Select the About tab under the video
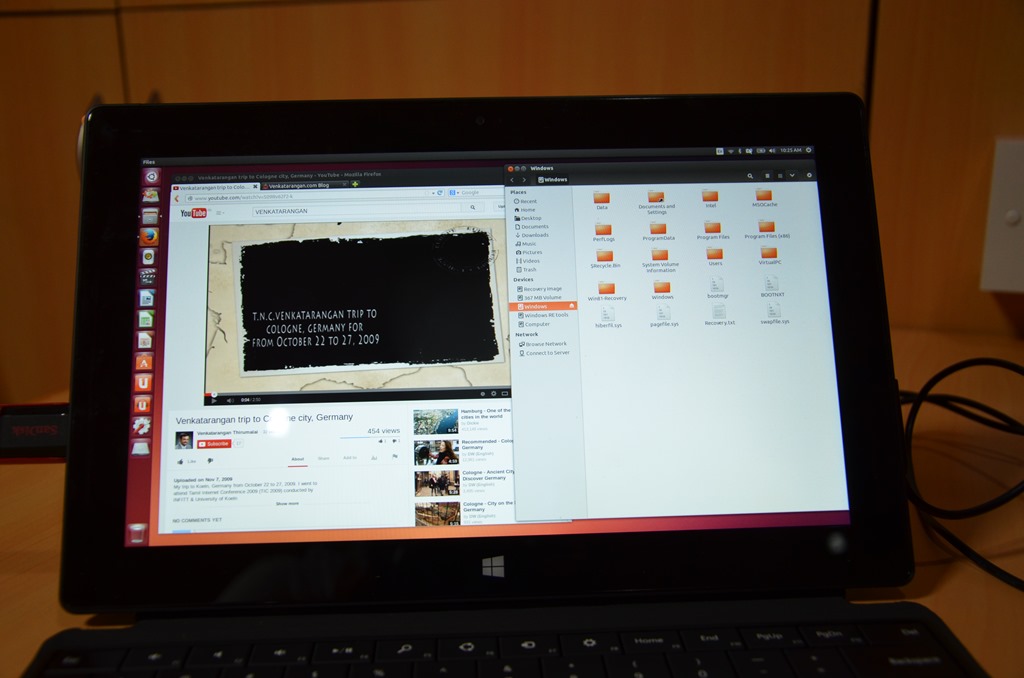Screen dimensions: 1024x678 (x=297, y=458)
